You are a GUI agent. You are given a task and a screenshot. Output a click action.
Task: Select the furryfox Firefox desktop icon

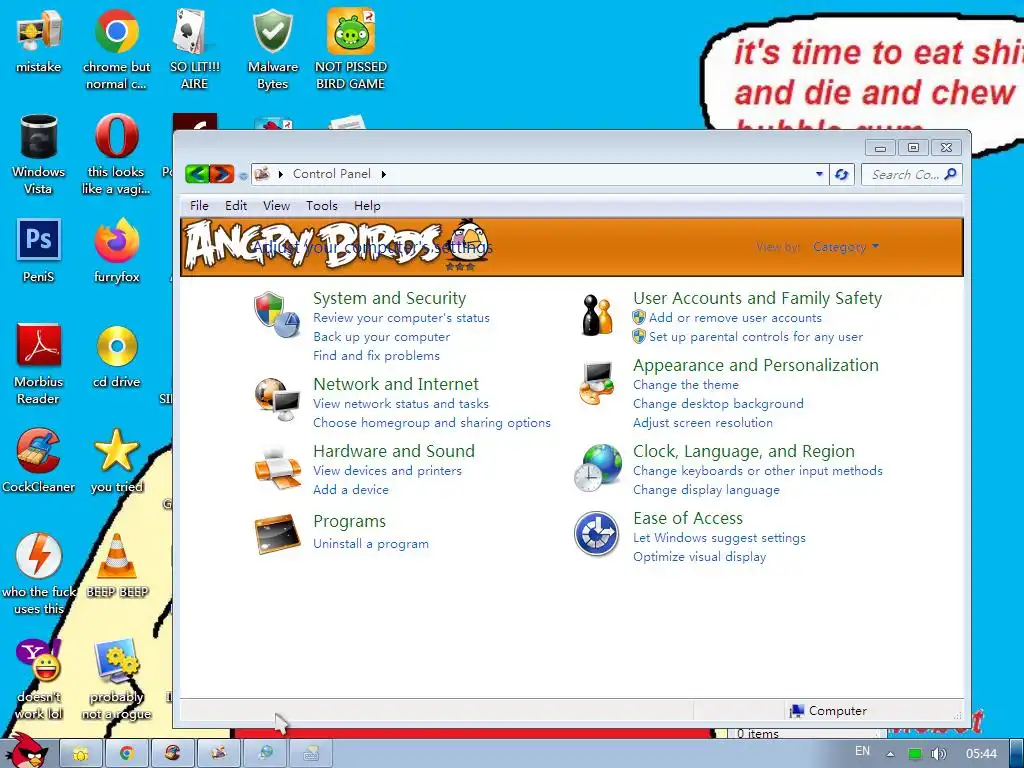pyautogui.click(x=116, y=240)
